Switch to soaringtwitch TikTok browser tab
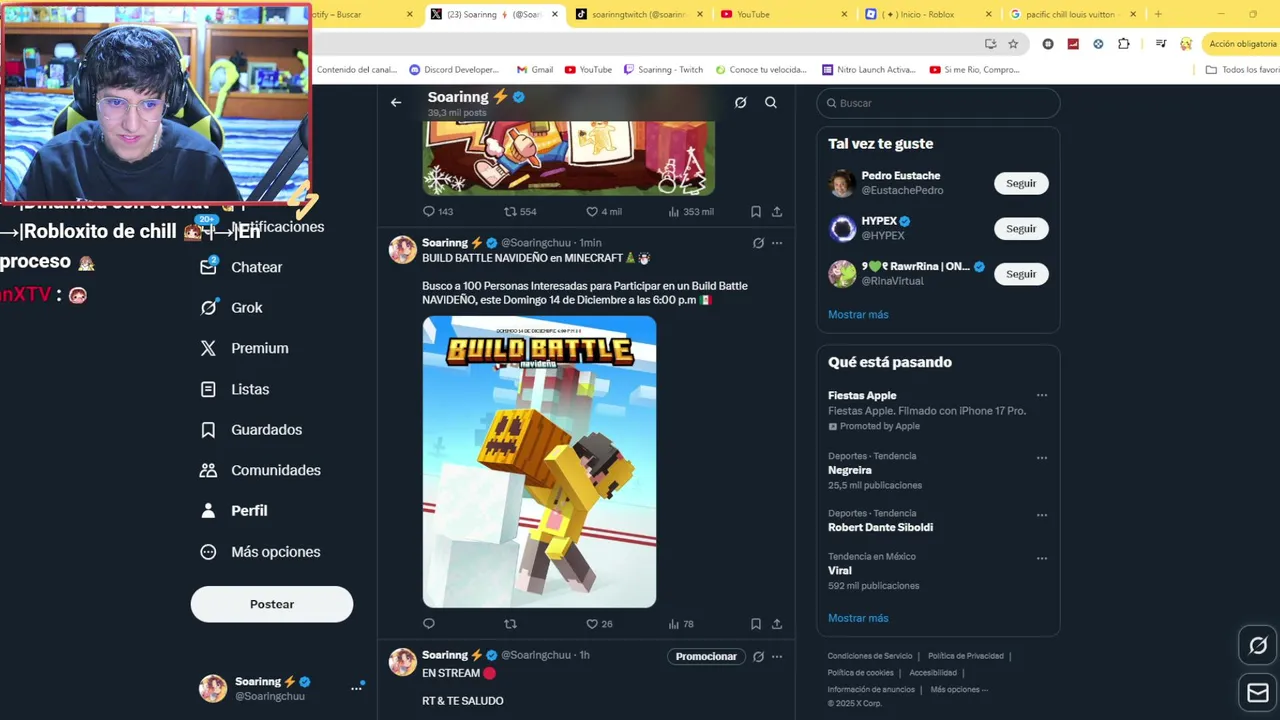This screenshot has height=720, width=1280. click(x=636, y=14)
